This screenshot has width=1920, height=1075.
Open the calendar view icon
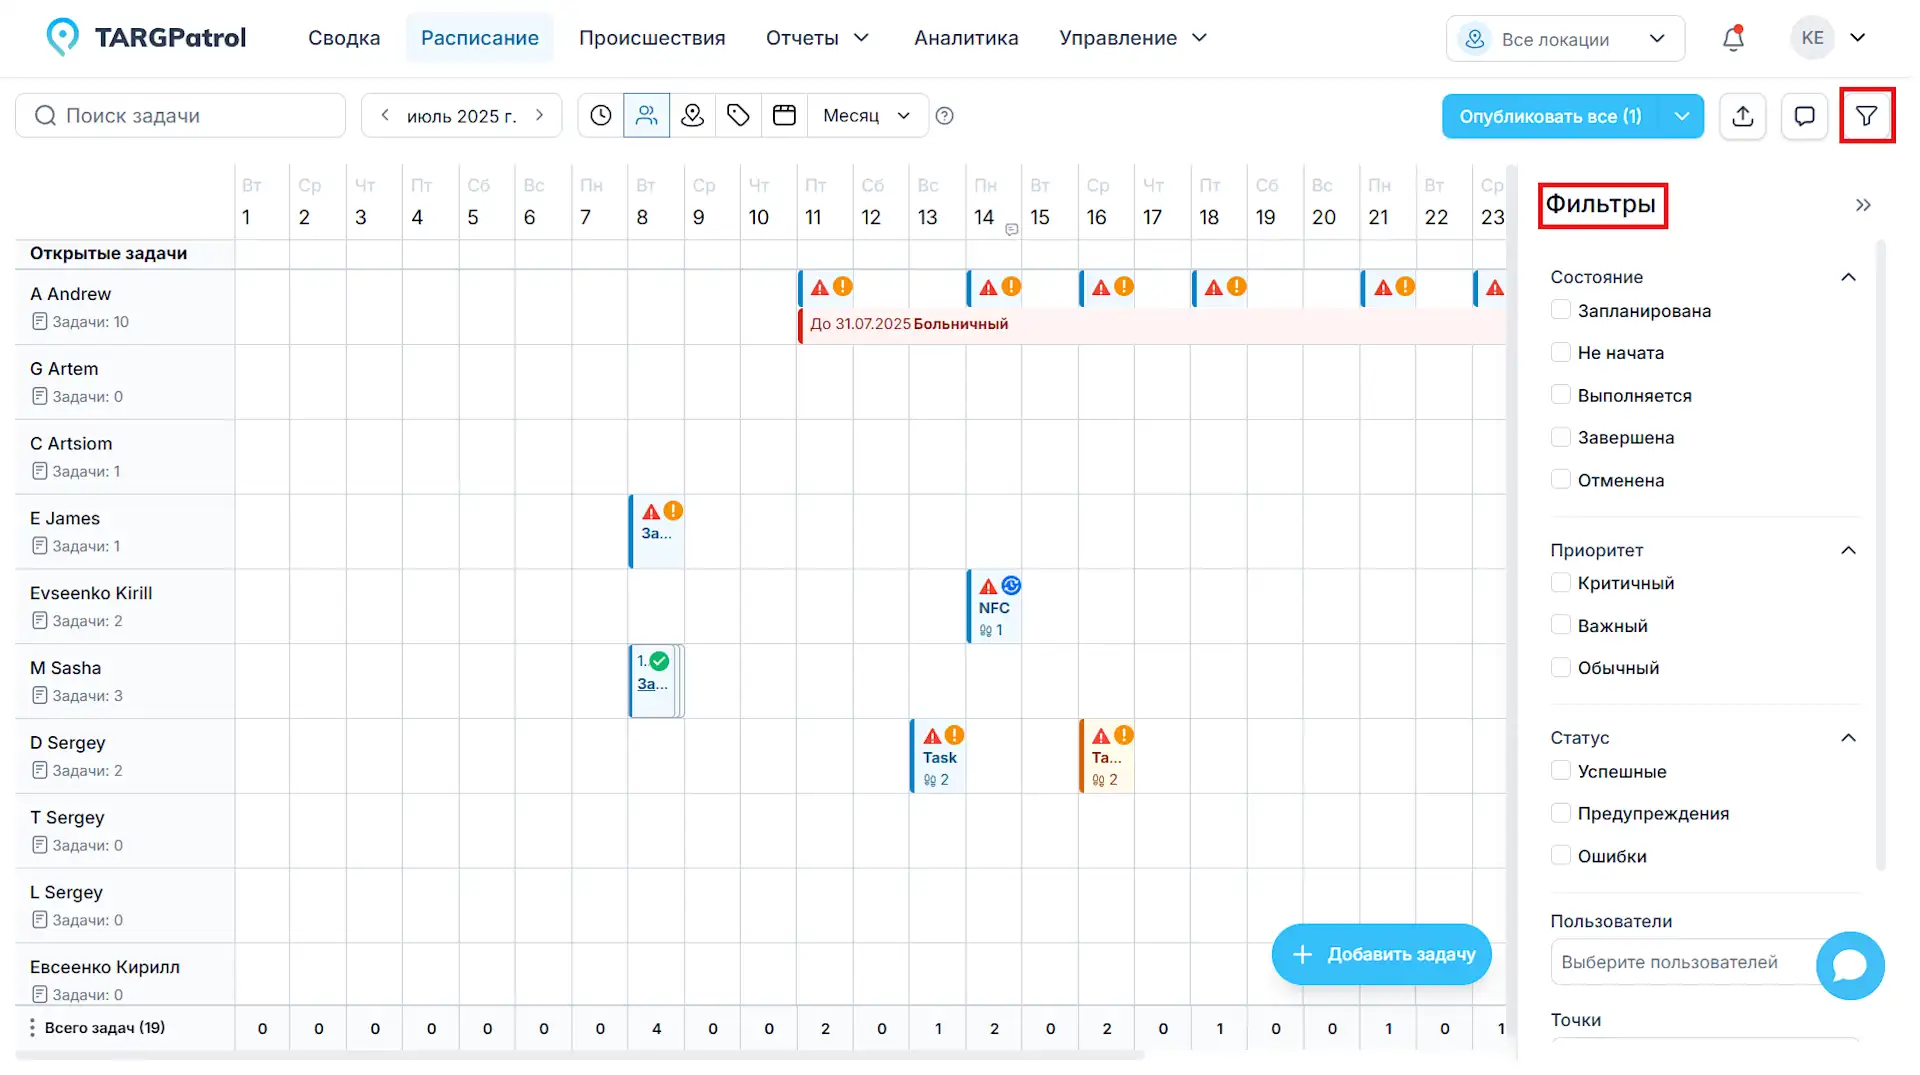[x=784, y=115]
